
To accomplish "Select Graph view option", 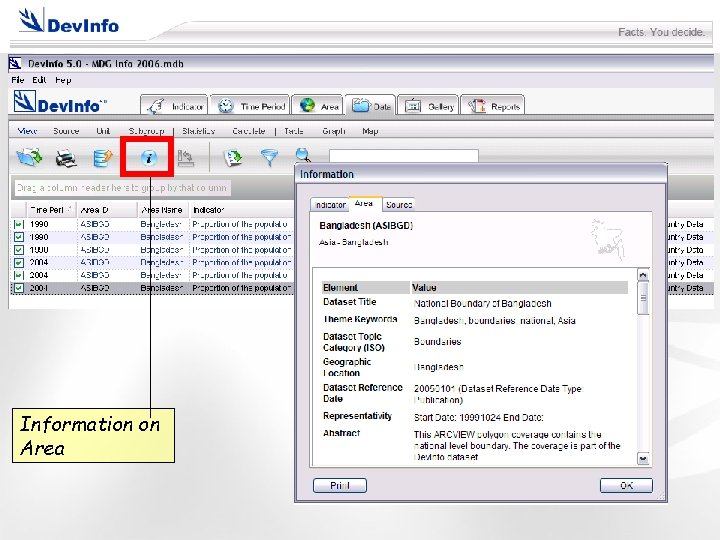I will pyautogui.click(x=334, y=131).
